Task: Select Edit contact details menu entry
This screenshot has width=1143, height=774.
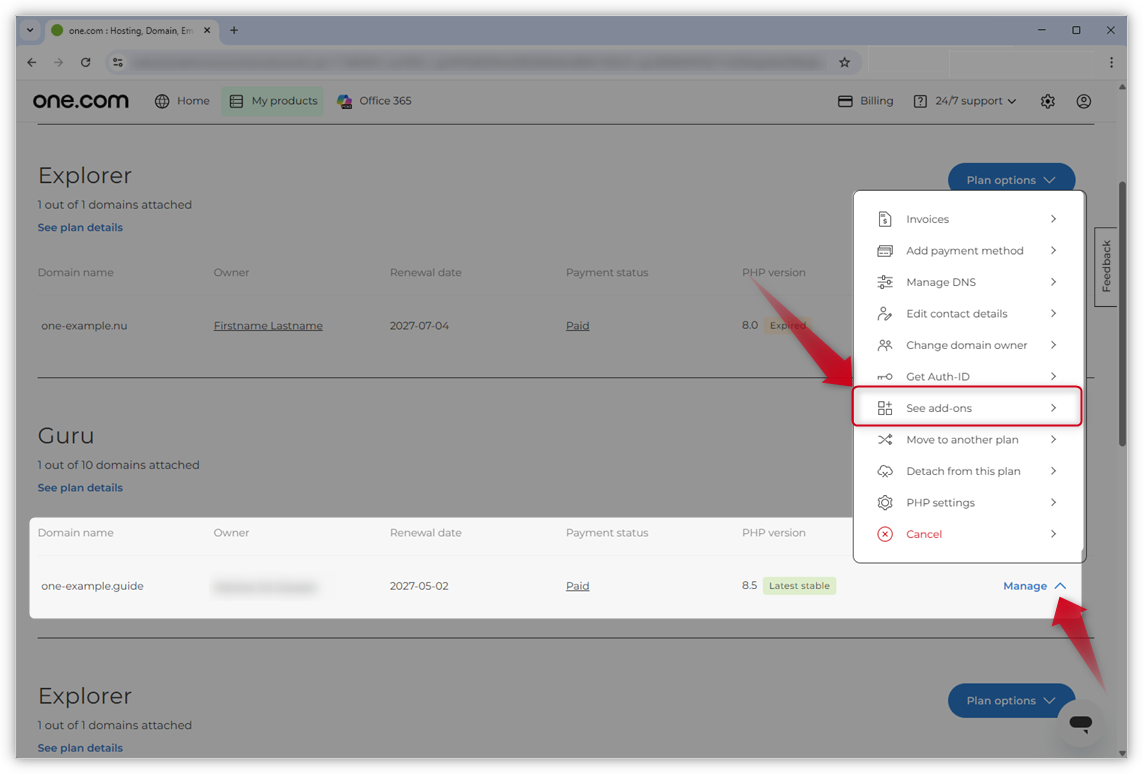Action: point(967,313)
